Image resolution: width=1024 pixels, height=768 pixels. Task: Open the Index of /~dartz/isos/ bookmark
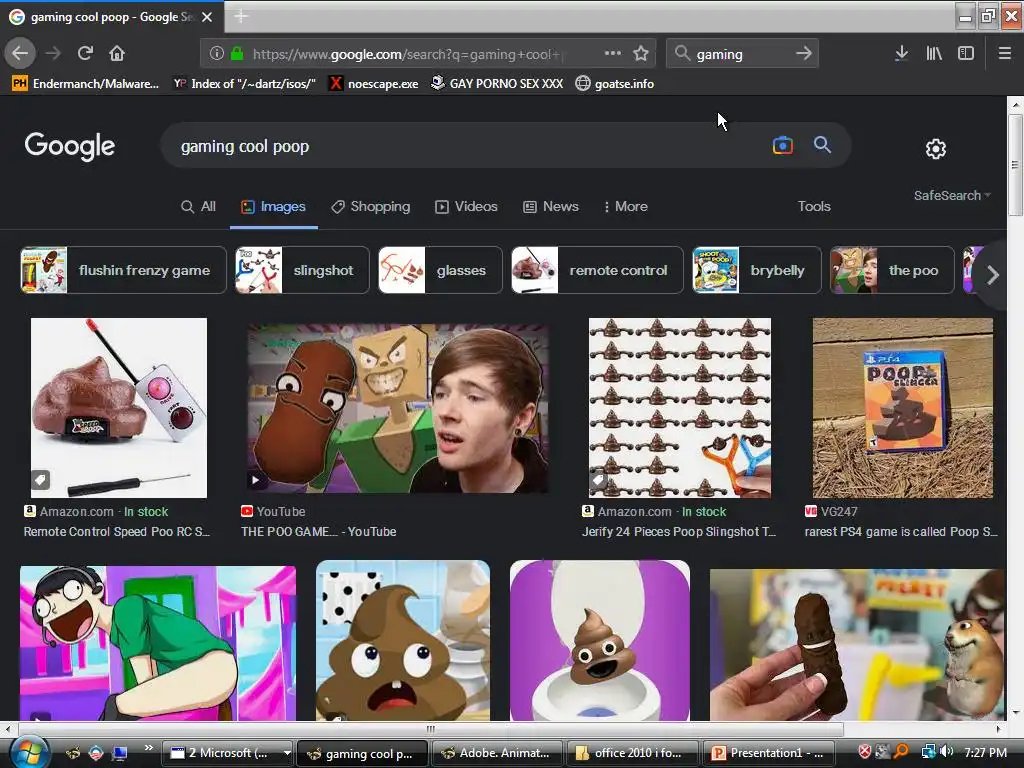click(245, 84)
